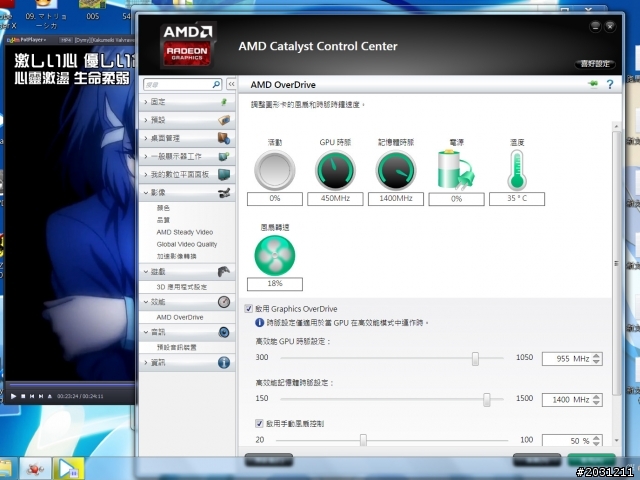Click the 電源 battery power icon
The height and width of the screenshot is (480, 640).
tap(456, 169)
